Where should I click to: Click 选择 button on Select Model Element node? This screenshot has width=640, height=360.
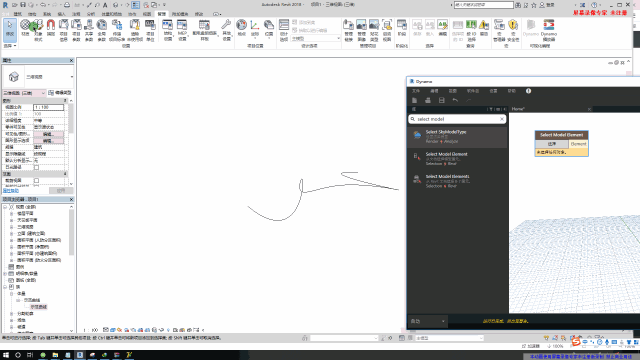552,144
